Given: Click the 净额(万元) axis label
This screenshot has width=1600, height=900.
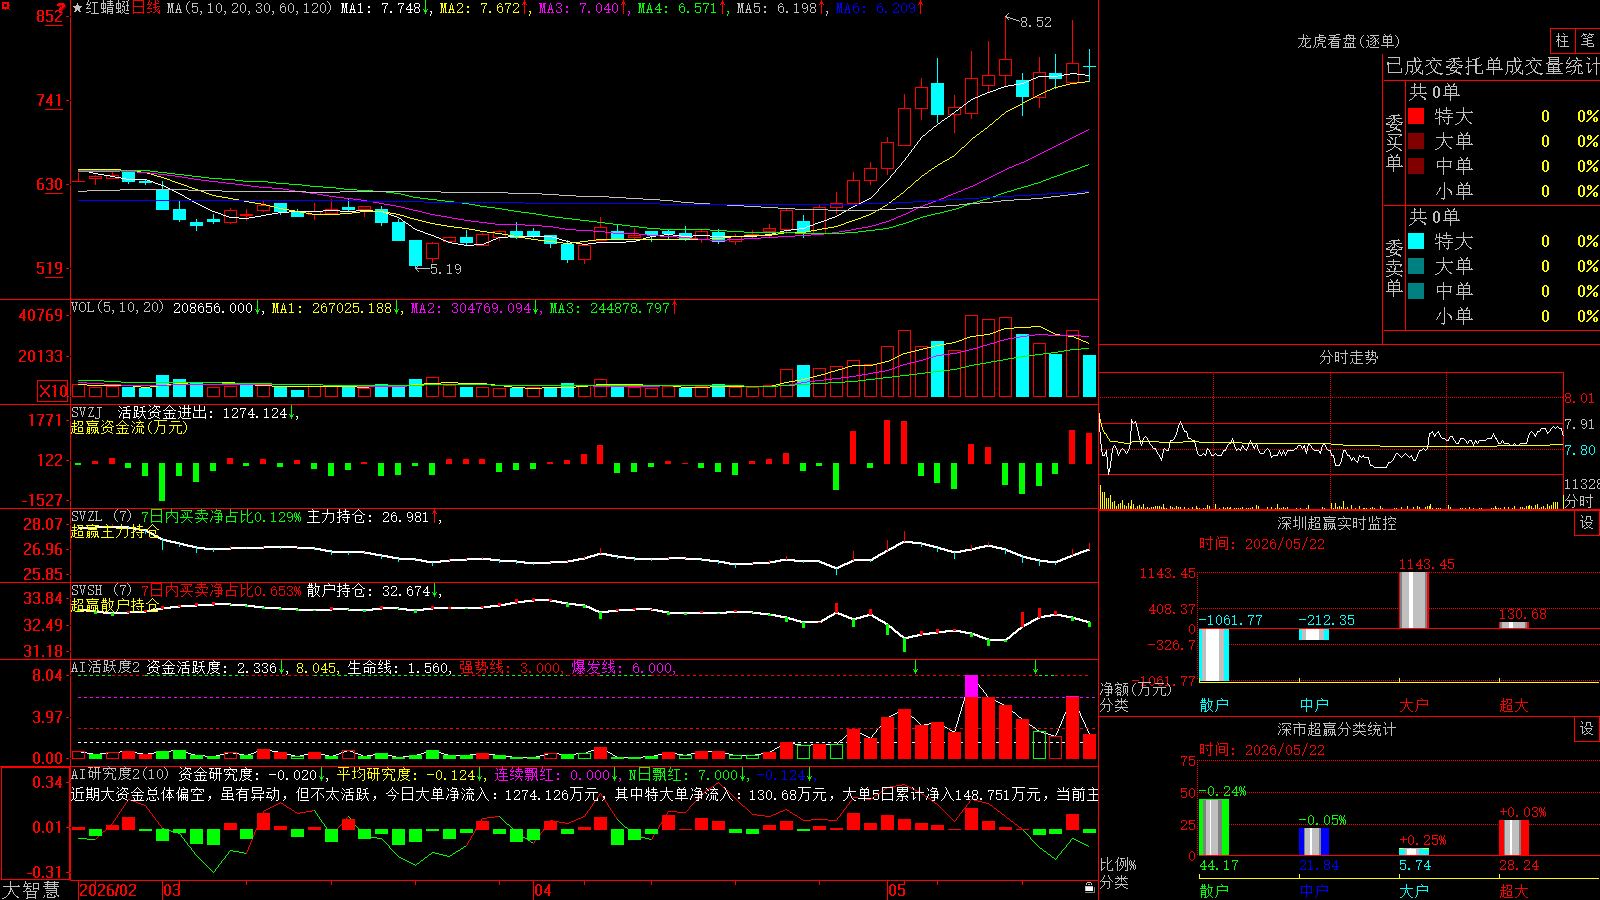Looking at the screenshot, I should click(x=1135, y=689).
